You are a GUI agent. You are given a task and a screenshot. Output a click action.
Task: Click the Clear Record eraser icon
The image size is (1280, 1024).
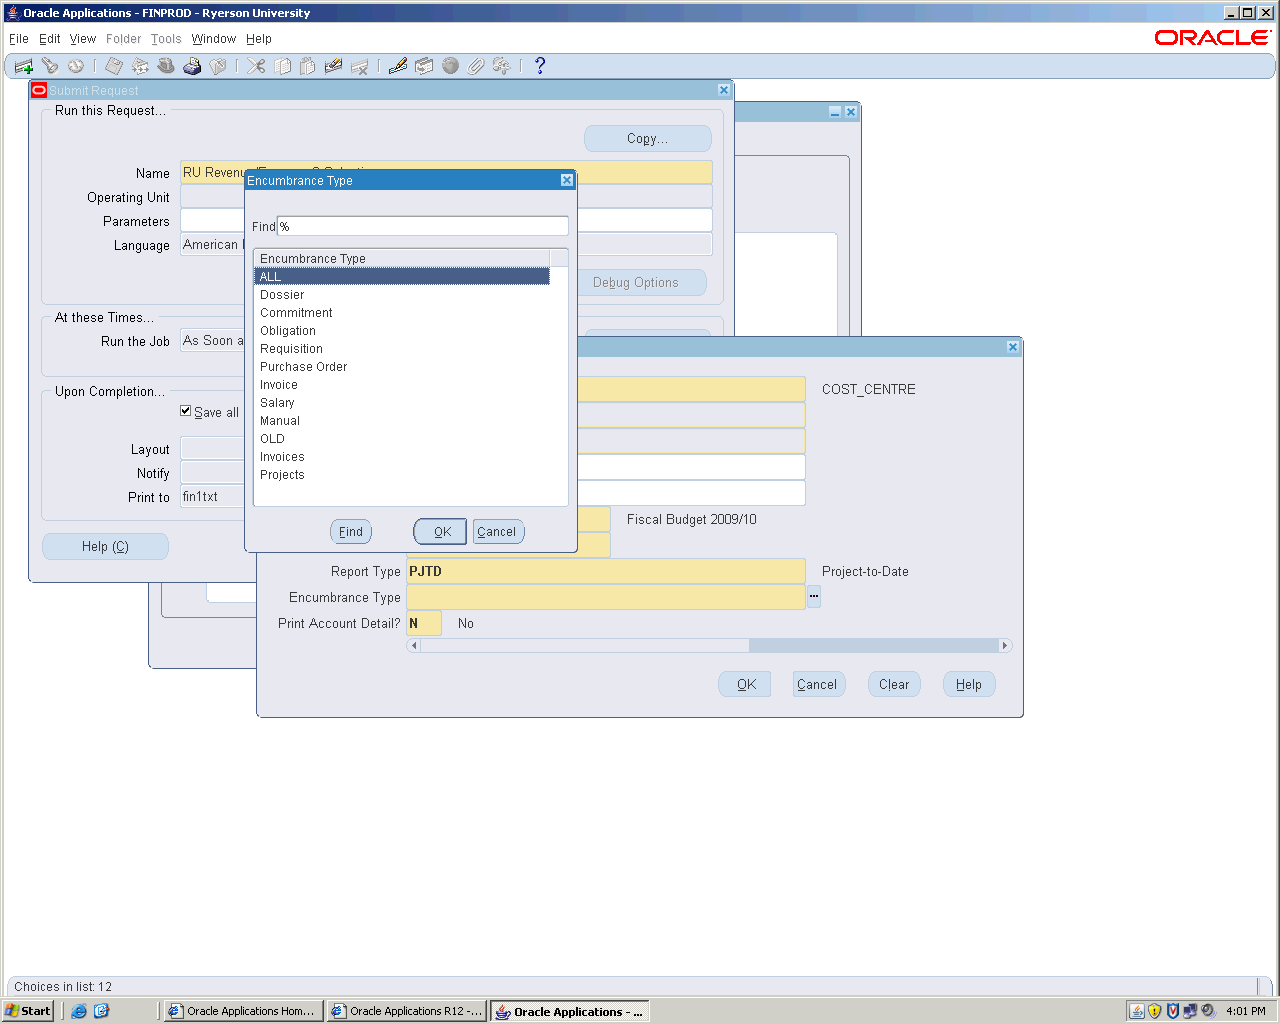click(x=334, y=66)
